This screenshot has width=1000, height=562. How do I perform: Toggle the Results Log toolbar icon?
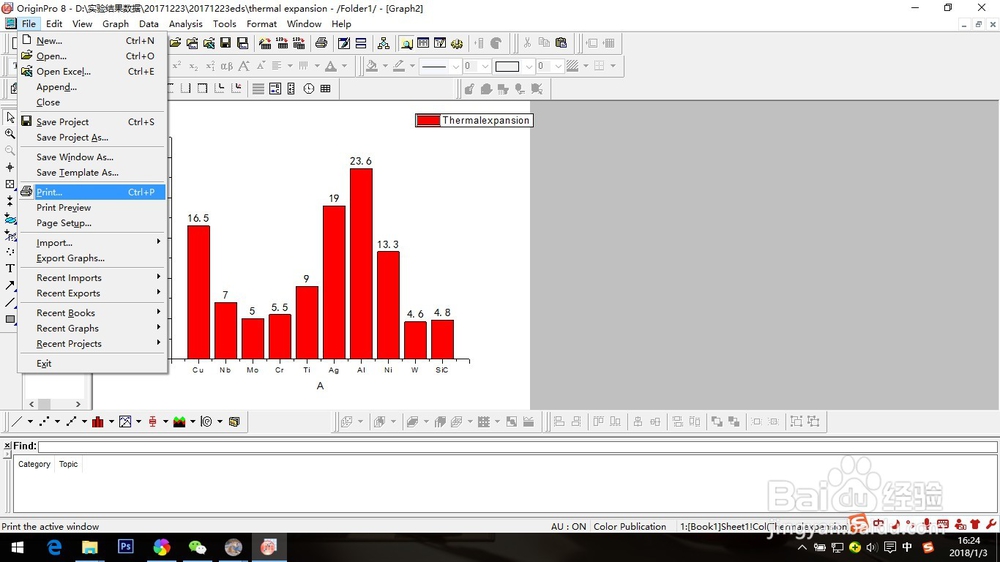[x=423, y=43]
